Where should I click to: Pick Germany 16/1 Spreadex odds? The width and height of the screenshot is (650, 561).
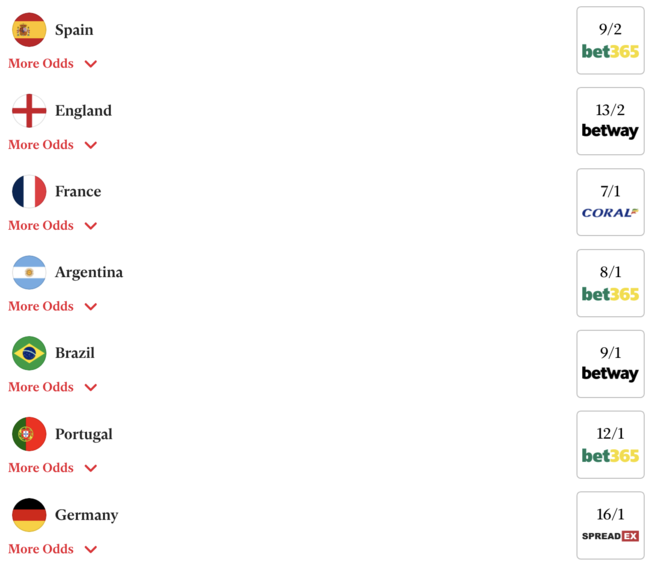610,525
